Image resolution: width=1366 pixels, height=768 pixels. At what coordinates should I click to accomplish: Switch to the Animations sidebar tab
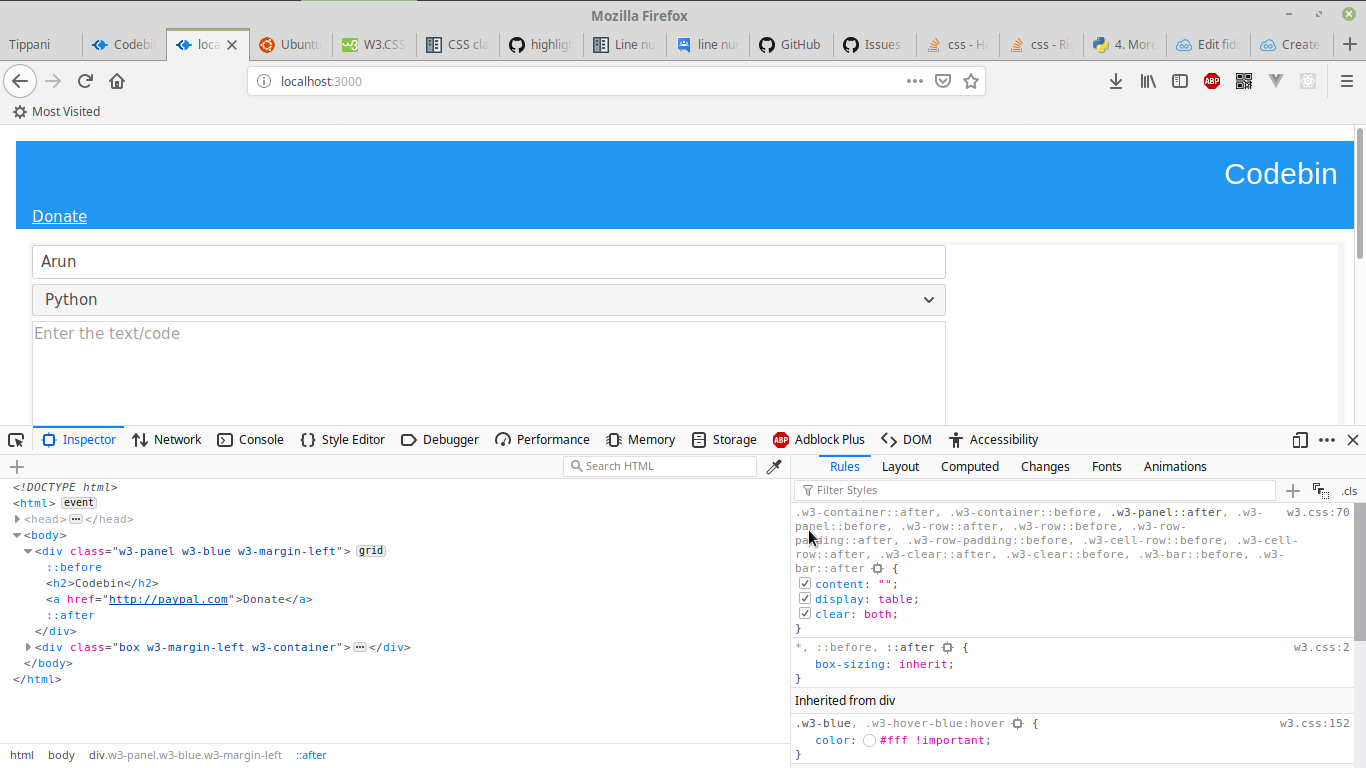1175,467
